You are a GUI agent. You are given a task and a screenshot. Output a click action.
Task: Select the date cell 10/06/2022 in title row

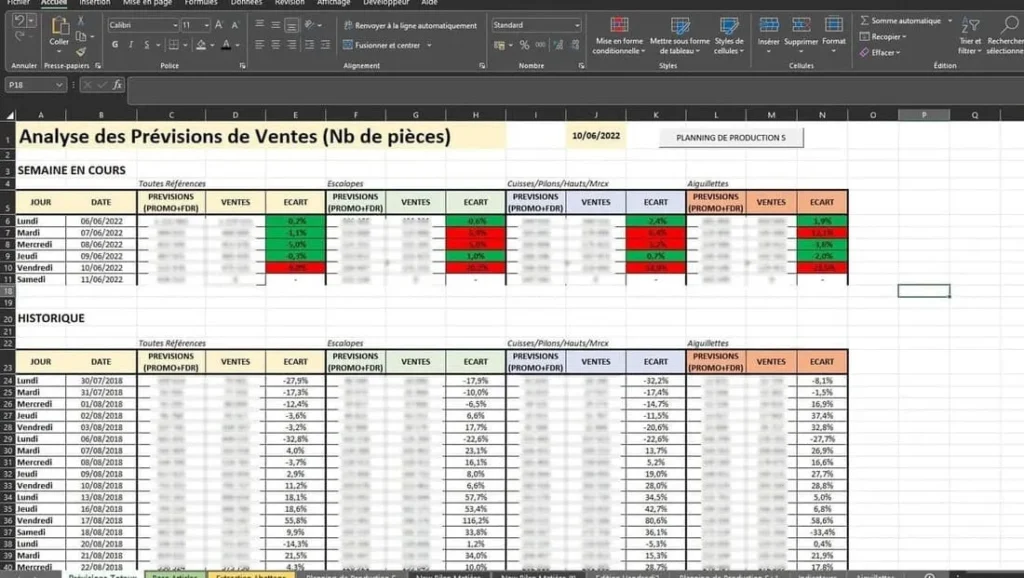click(x=596, y=136)
